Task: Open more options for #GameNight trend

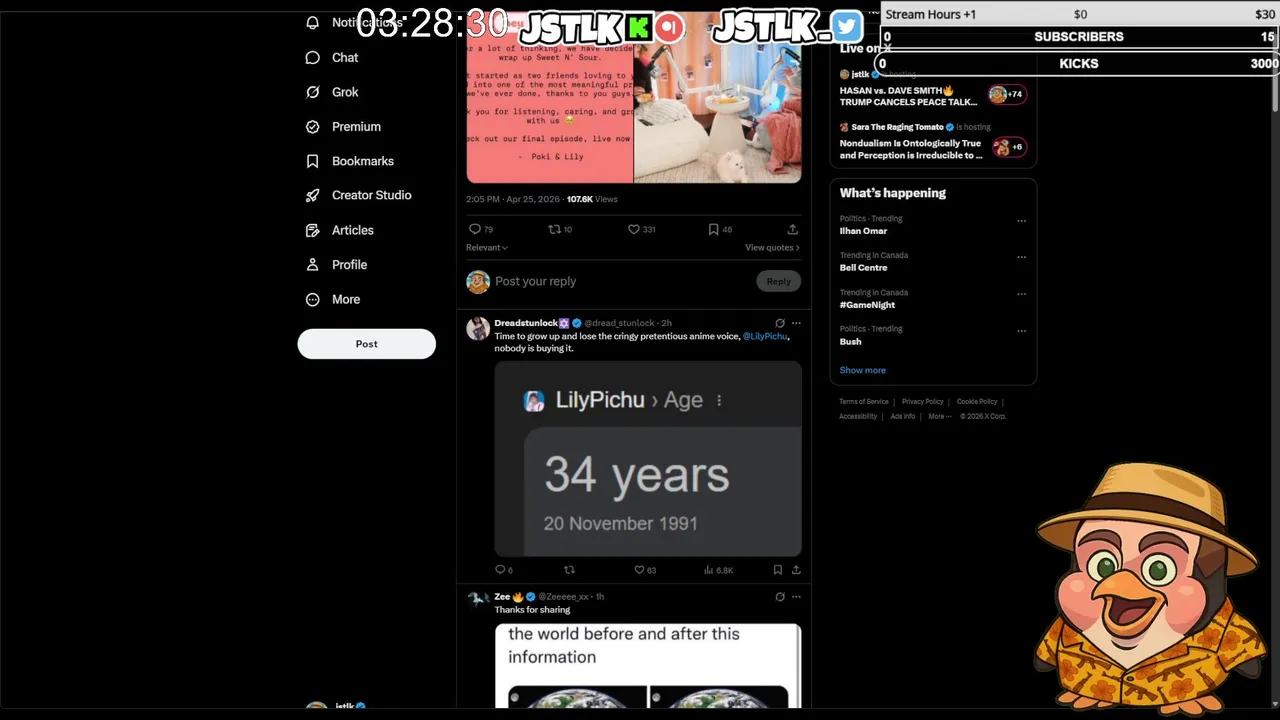Action: [x=1021, y=294]
